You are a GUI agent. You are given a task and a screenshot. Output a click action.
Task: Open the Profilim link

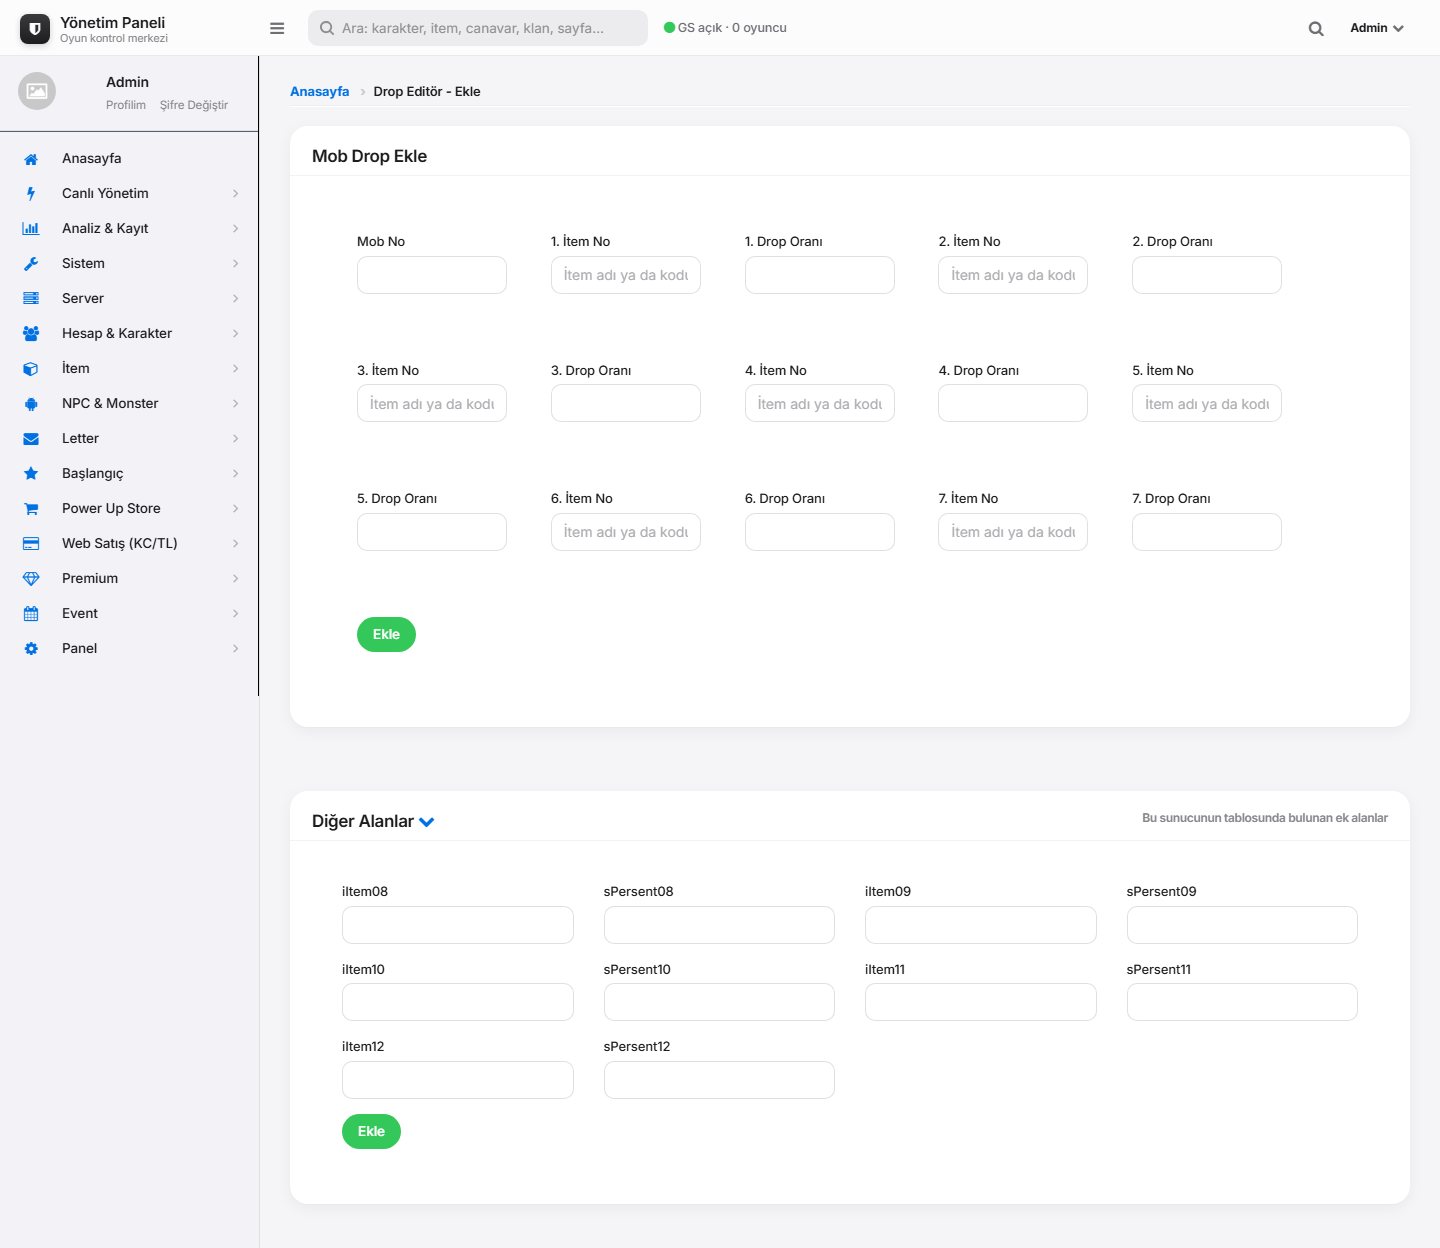point(126,105)
